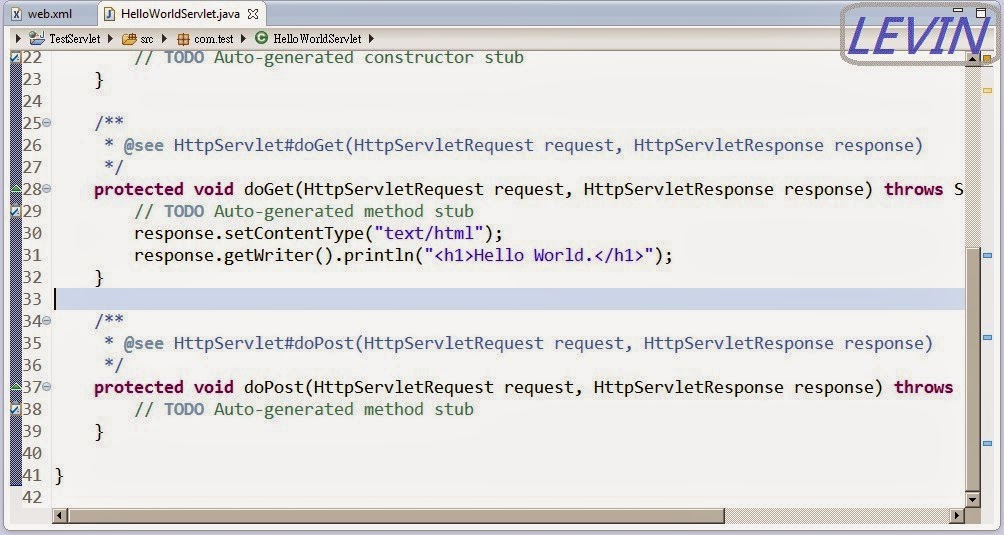Click the HelloWorldServlet class breadcrumb

[317, 39]
